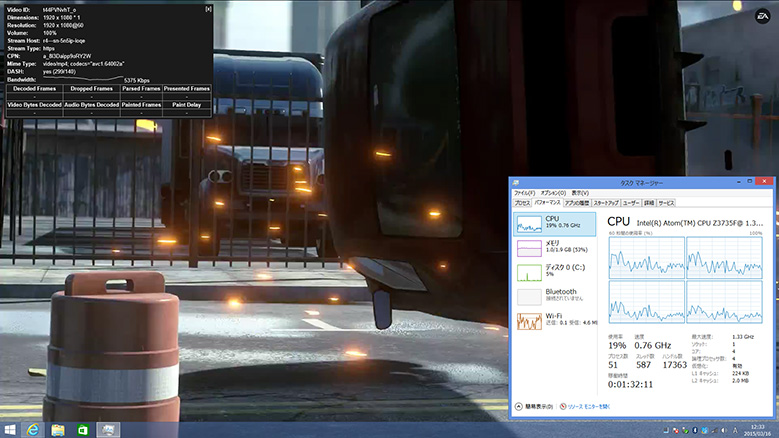The image size is (779, 438).
Task: Click the IME 'A' input indicator
Action: tap(735, 431)
